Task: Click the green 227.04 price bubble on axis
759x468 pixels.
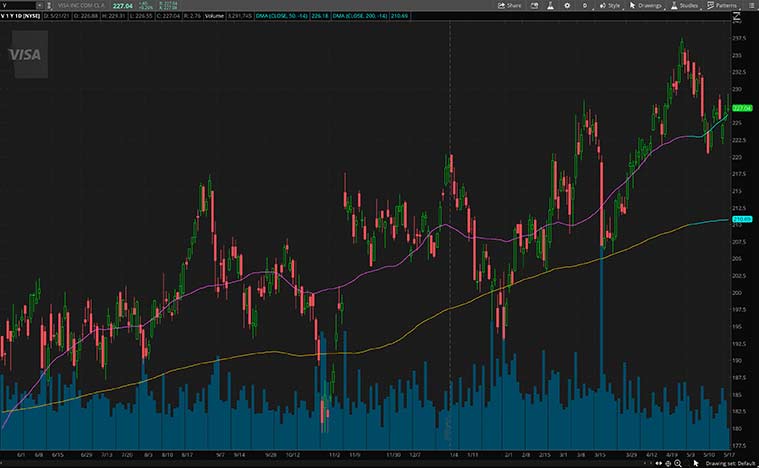Action: (742, 107)
